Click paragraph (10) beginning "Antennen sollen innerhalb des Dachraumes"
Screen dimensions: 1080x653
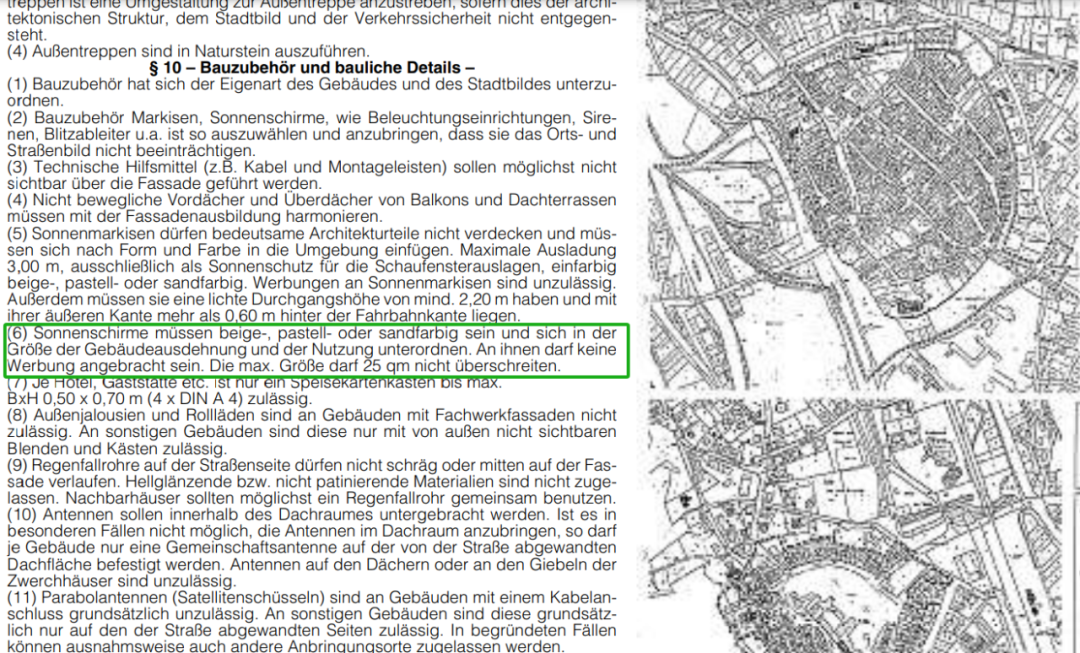click(x=311, y=547)
